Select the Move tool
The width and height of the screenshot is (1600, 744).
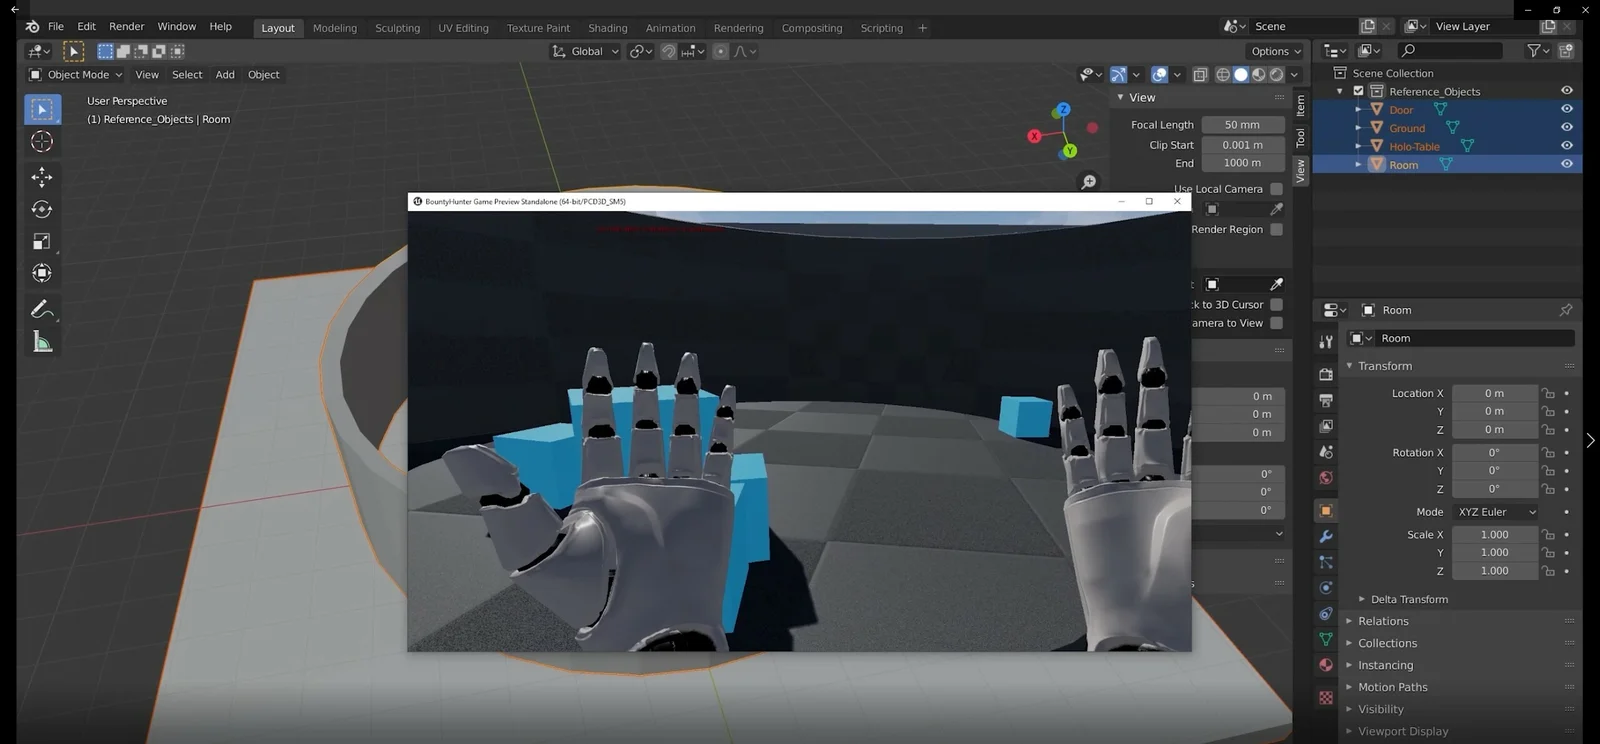coord(42,177)
